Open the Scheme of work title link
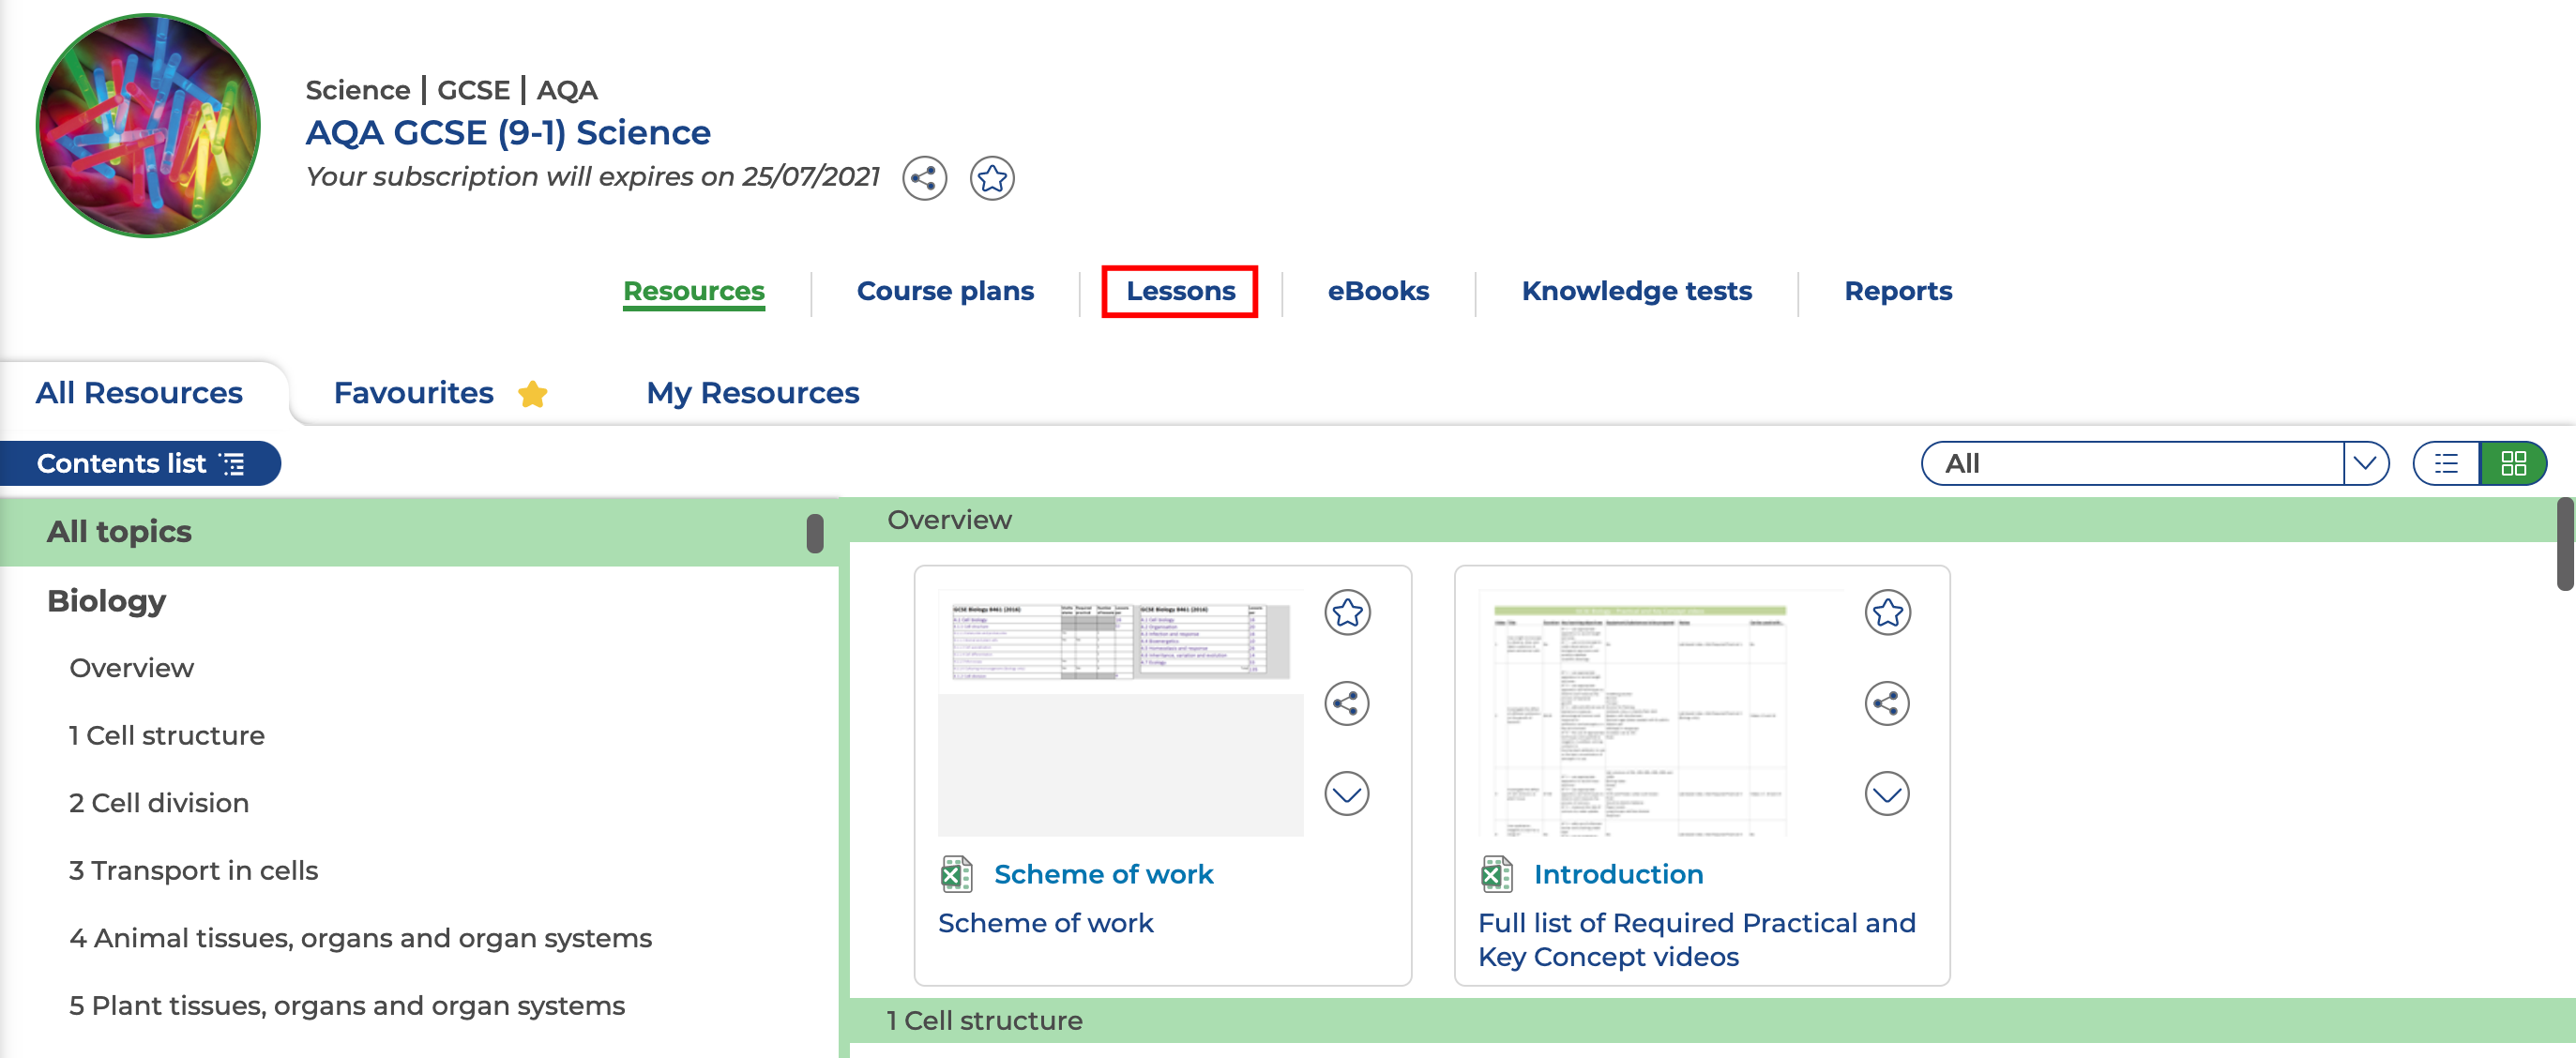 (x=1103, y=874)
